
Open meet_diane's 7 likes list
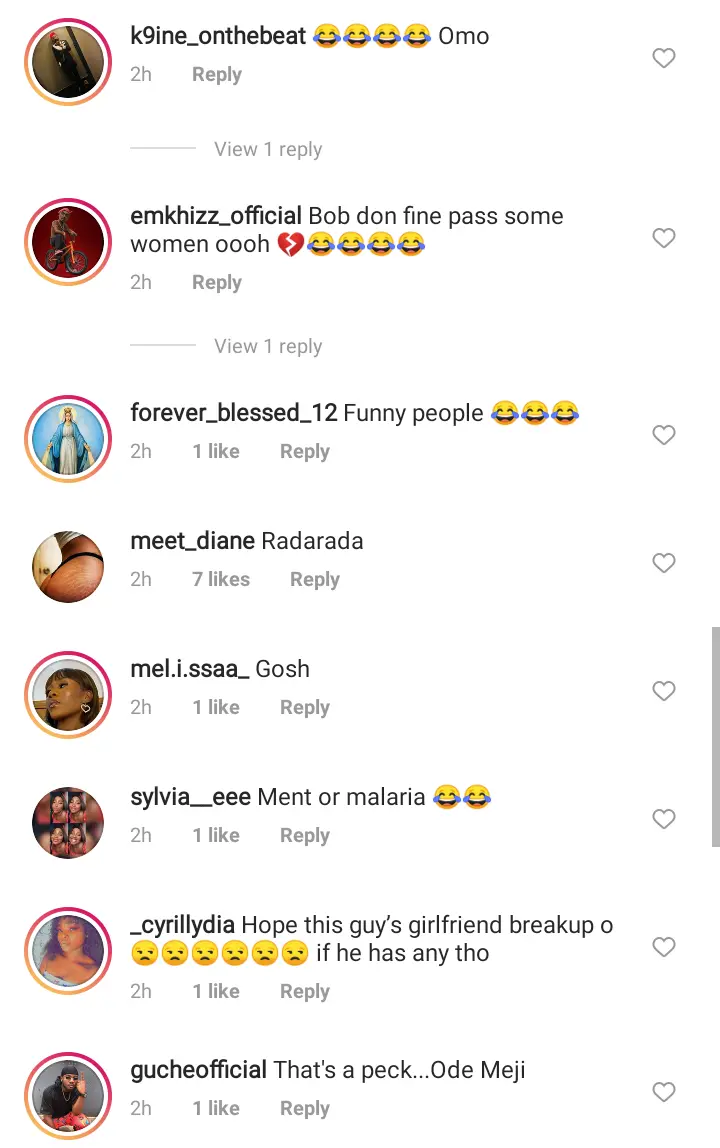click(x=221, y=579)
